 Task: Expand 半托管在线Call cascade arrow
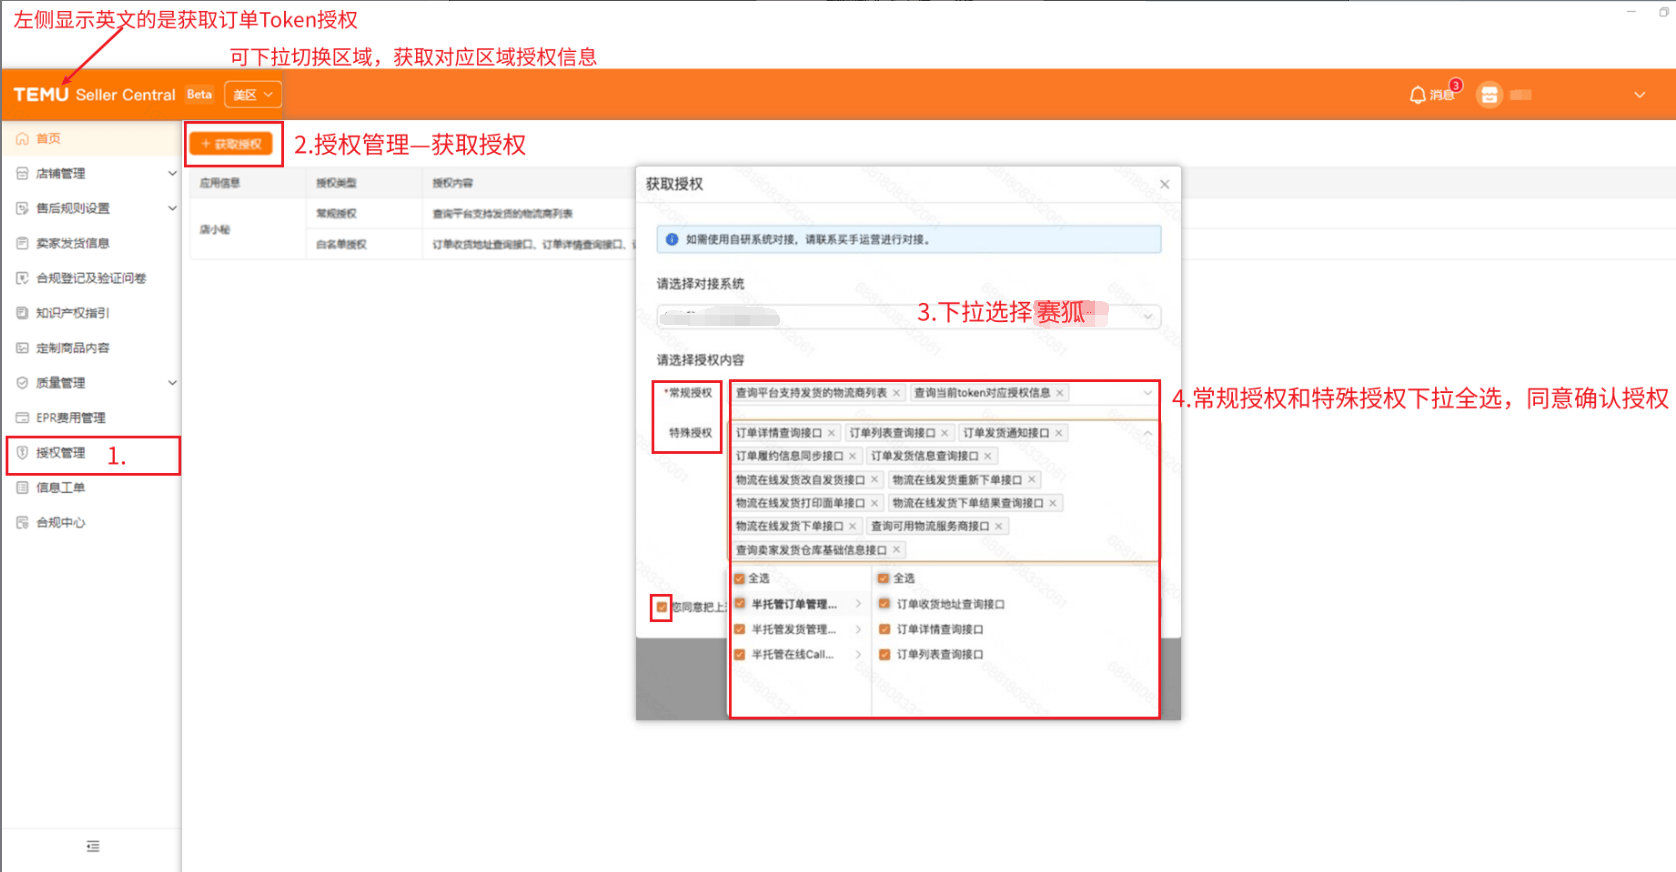point(858,655)
